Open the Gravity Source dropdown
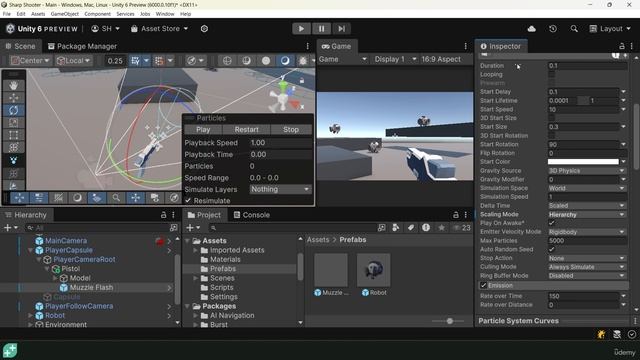This screenshot has width=640, height=360. [x=587, y=171]
